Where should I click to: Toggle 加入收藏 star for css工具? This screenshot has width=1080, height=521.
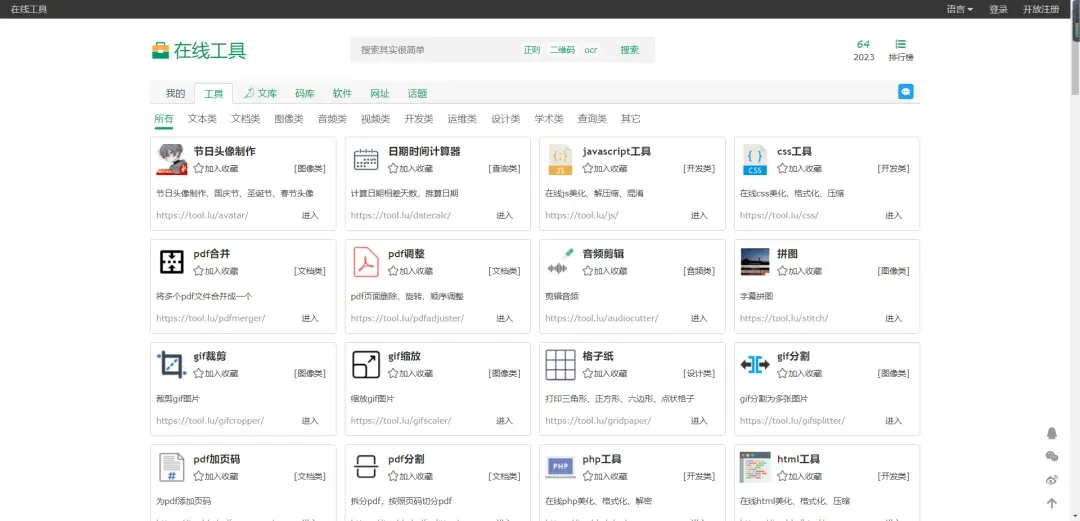783,169
